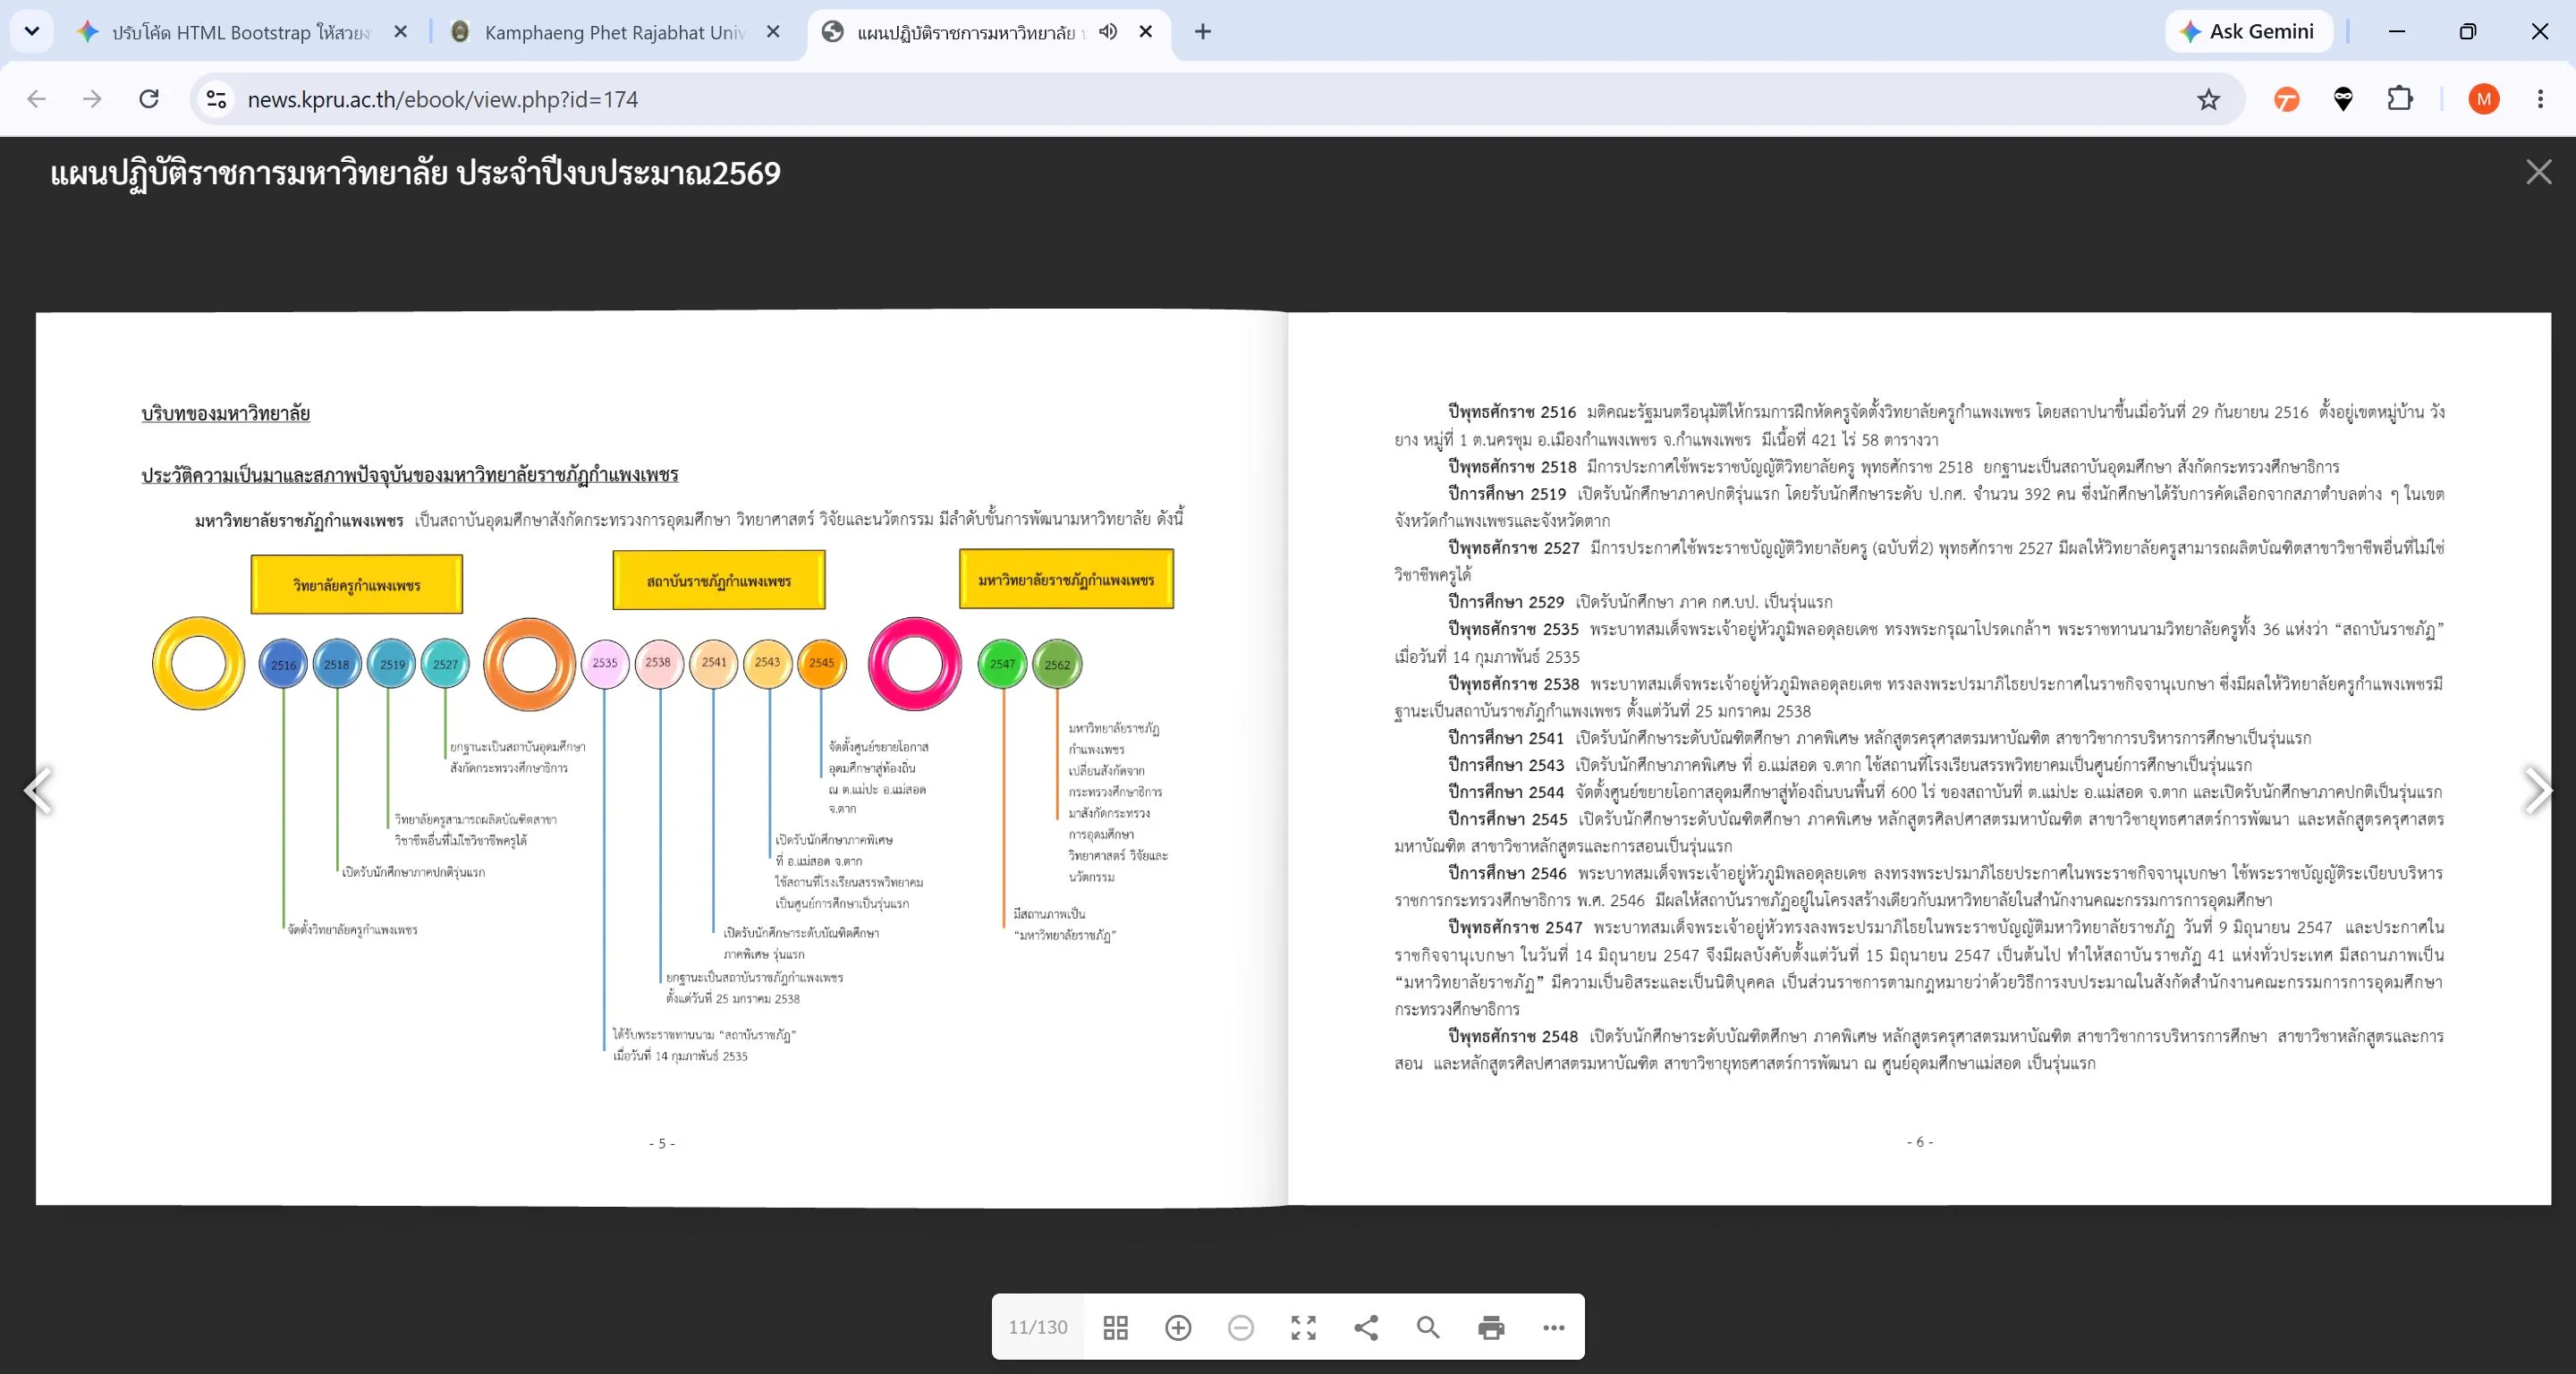Open the orange extension icon
Screen dimensions: 2576x1374
(x=2286, y=99)
